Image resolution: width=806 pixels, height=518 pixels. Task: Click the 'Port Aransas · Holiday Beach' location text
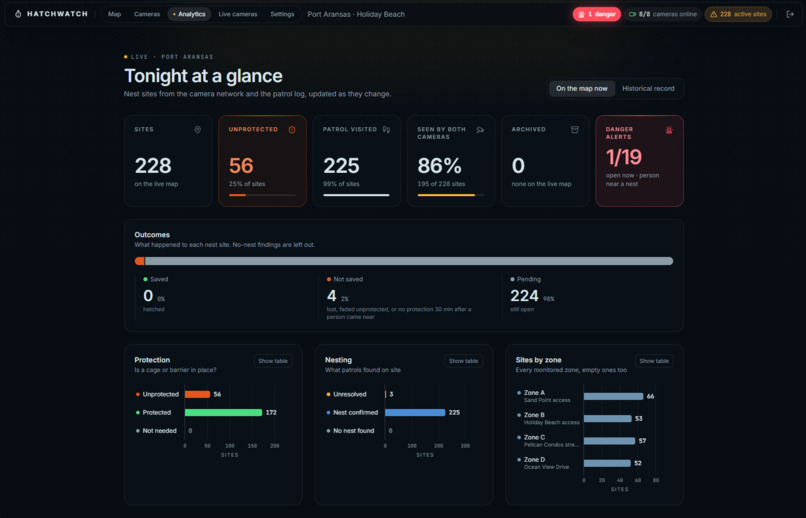356,14
